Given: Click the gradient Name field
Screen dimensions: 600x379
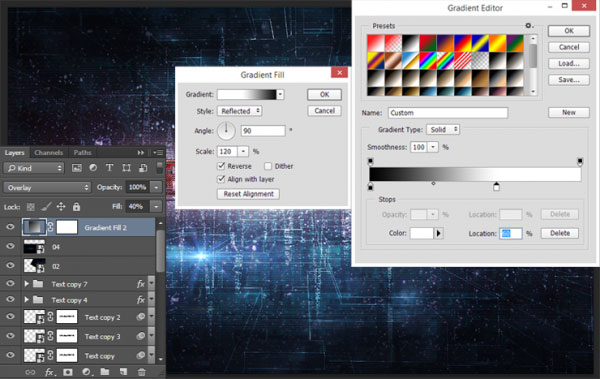Looking at the screenshot, I should [x=448, y=113].
